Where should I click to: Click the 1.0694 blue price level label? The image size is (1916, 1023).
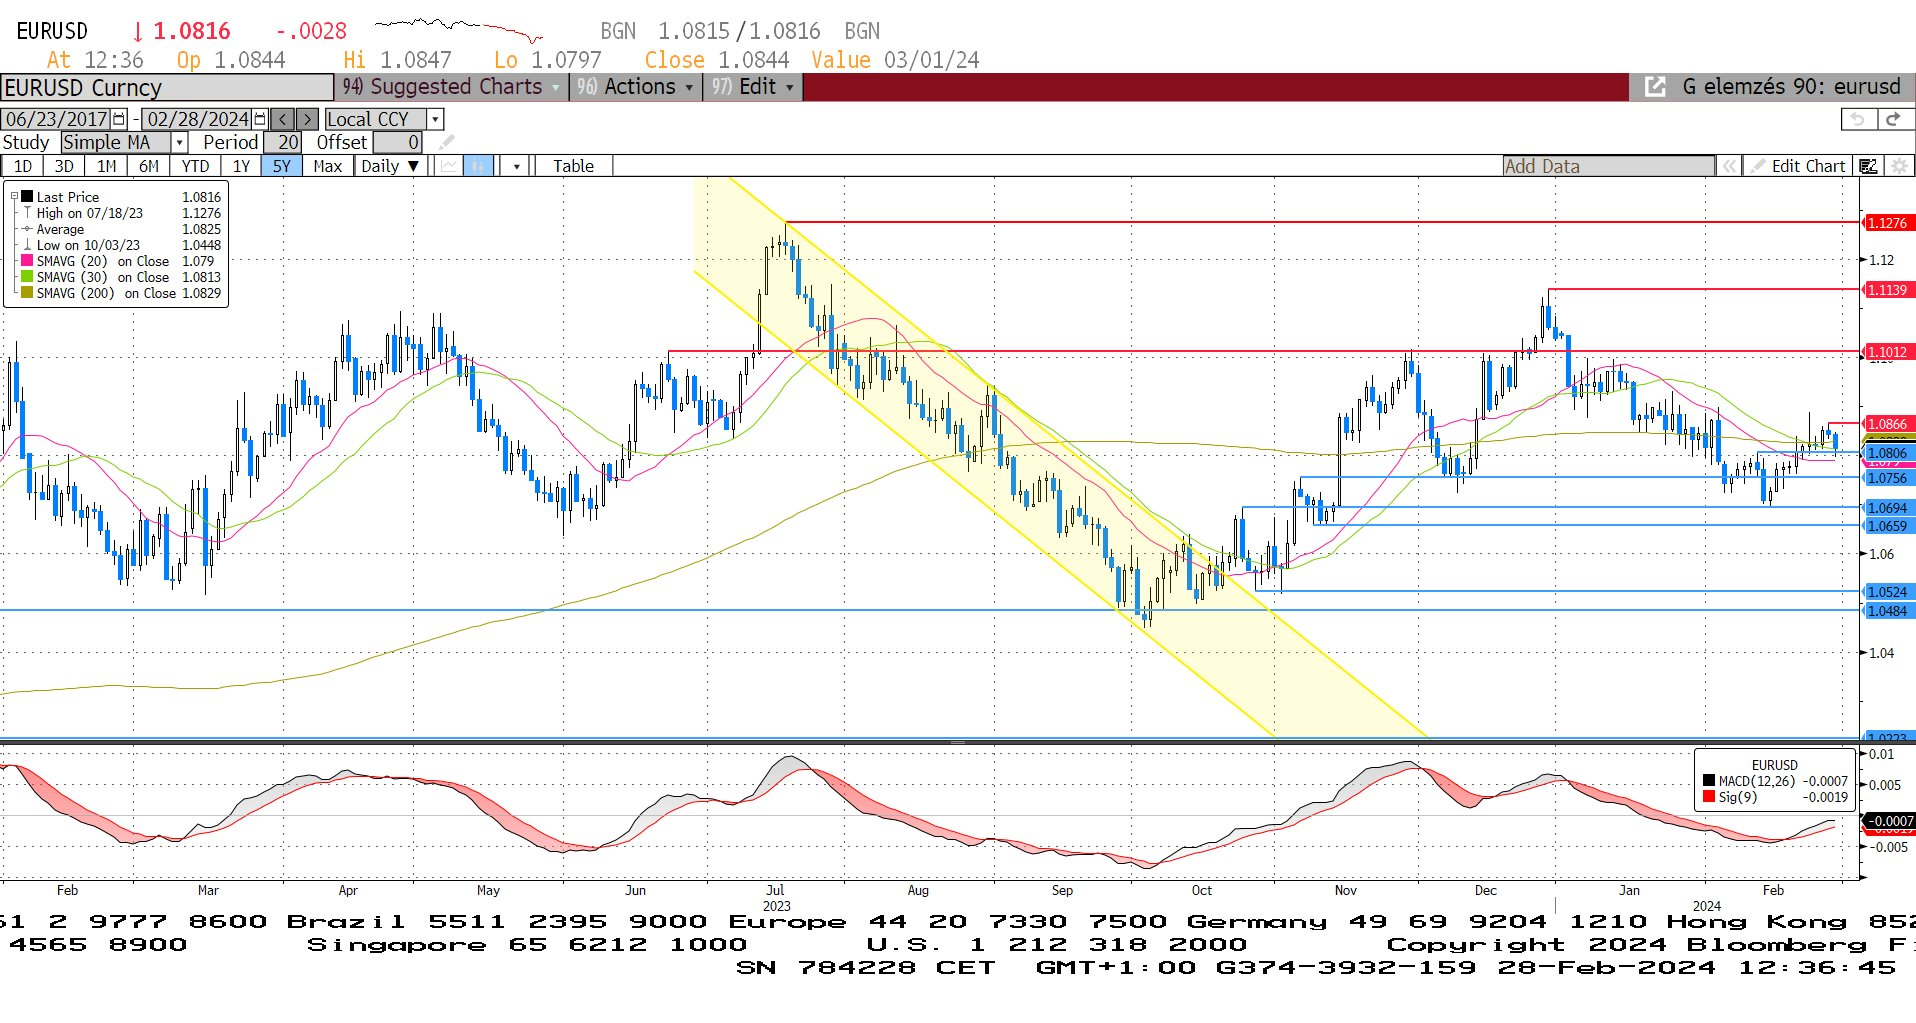coord(1887,507)
